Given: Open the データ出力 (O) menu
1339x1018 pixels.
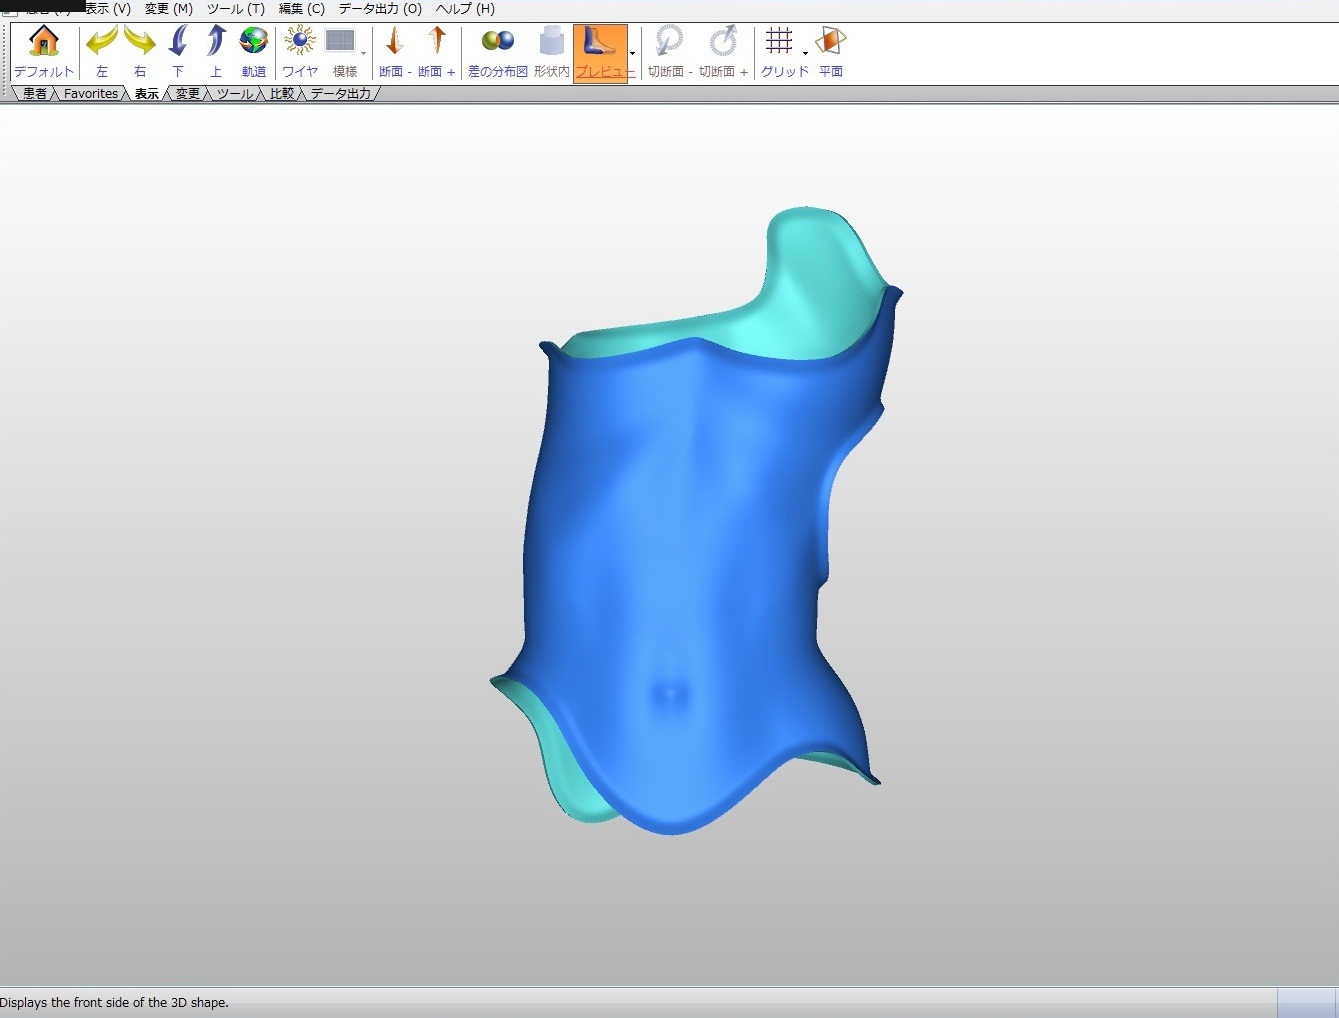Looking at the screenshot, I should pyautogui.click(x=380, y=8).
